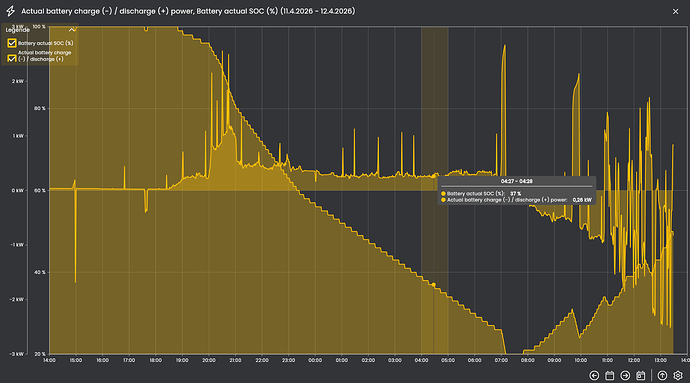Click the 07:00 x-axis label
Screen dimensions: 690x383
(x=501, y=360)
